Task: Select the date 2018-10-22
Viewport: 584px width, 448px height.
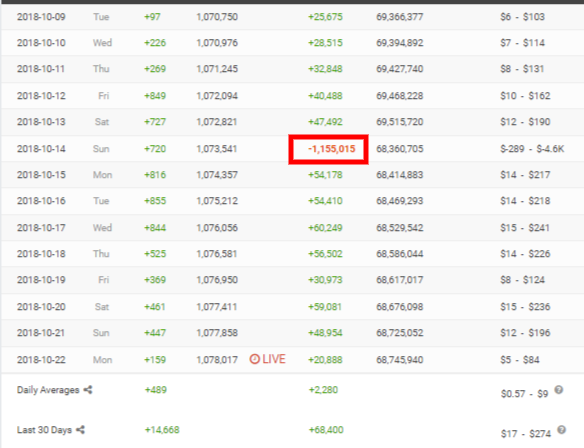Action: [41, 360]
